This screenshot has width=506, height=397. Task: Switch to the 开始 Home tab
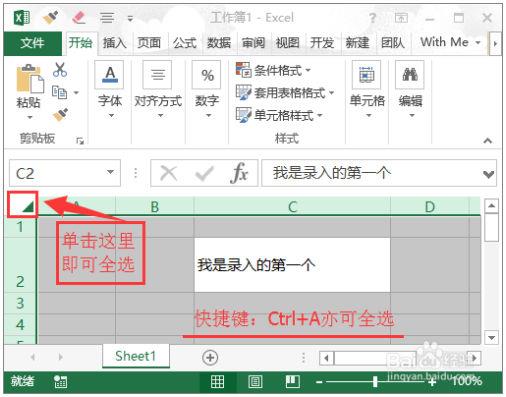tap(80, 43)
